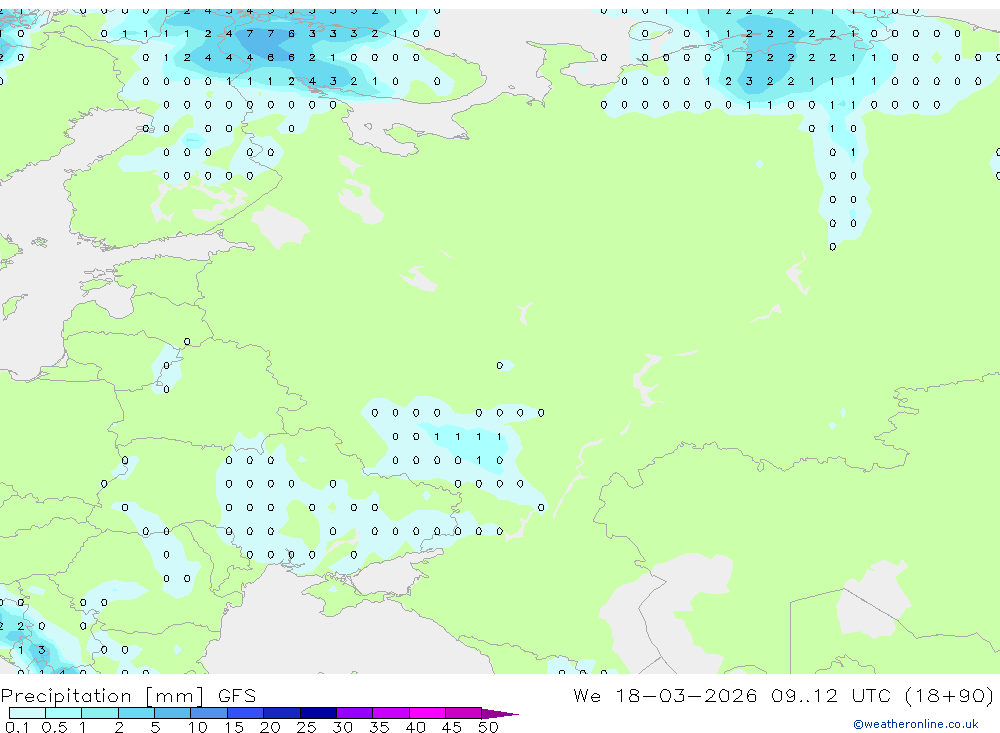
Task: Select the 2–5 mm legend color swatch
Action: pyautogui.click(x=136, y=713)
